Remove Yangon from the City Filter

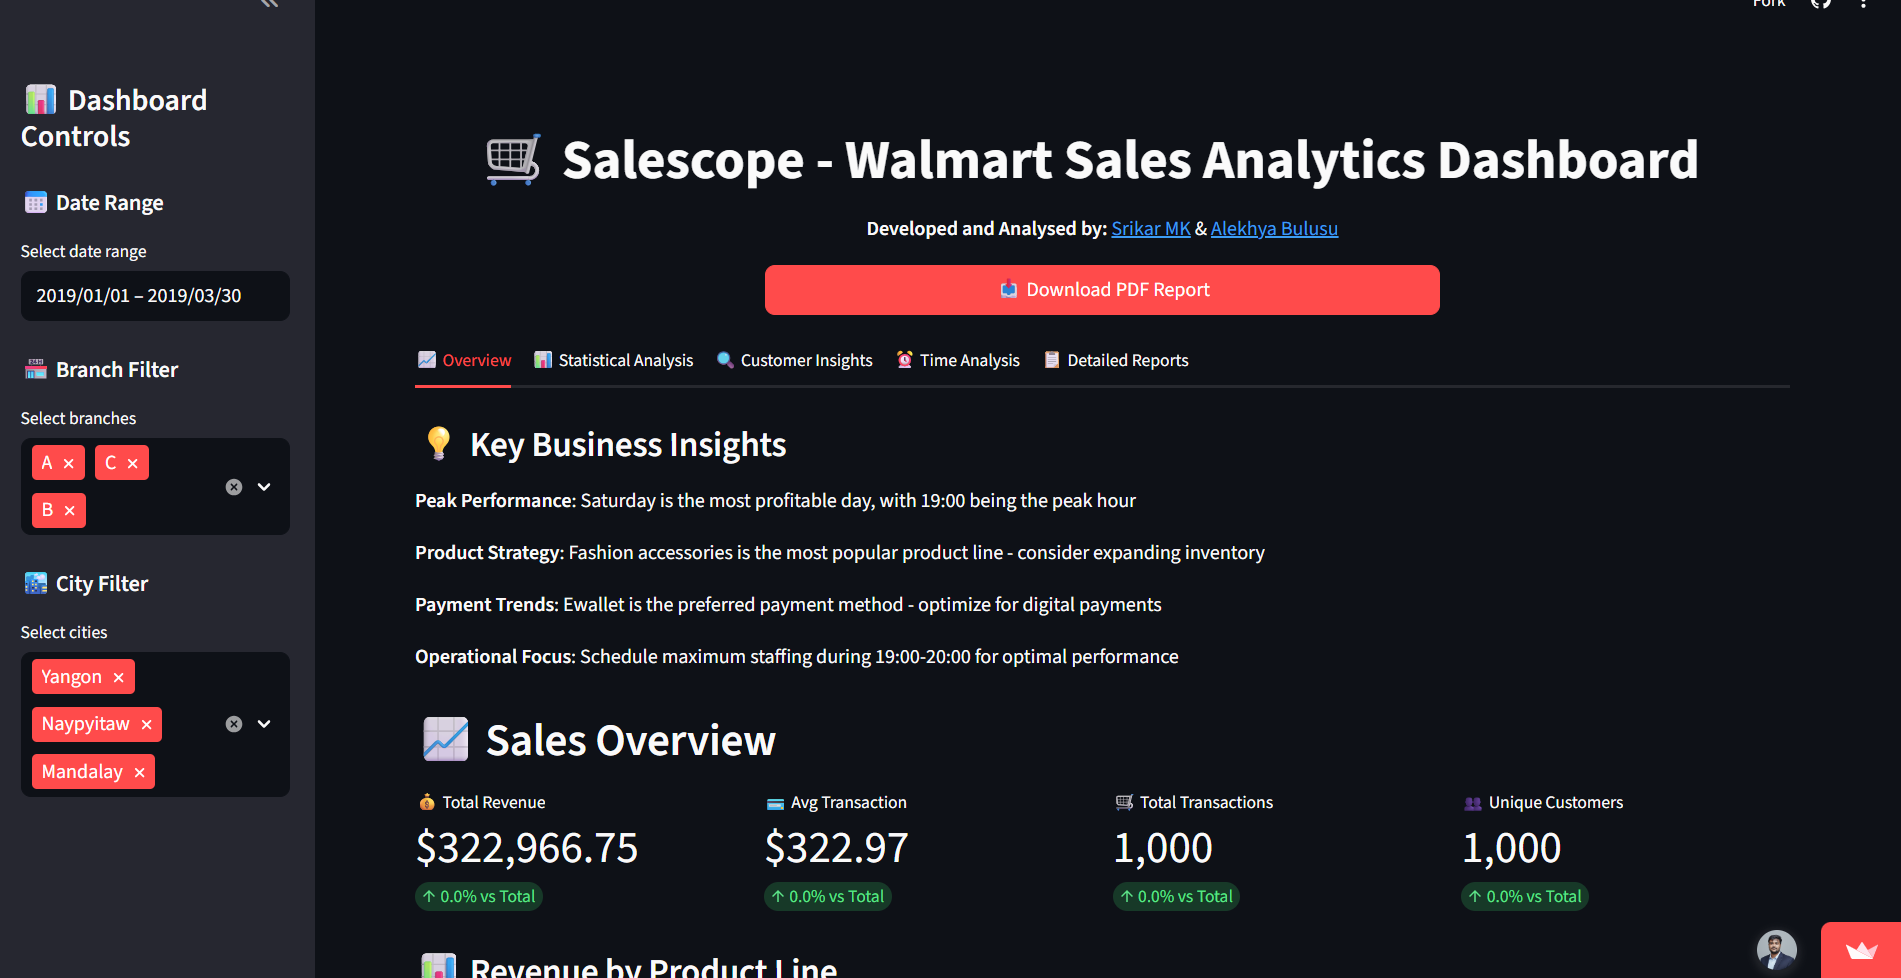(x=117, y=676)
